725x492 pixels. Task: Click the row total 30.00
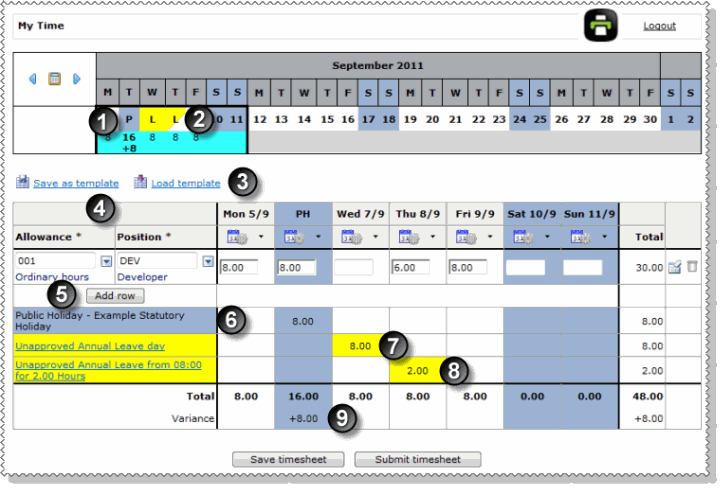click(649, 268)
